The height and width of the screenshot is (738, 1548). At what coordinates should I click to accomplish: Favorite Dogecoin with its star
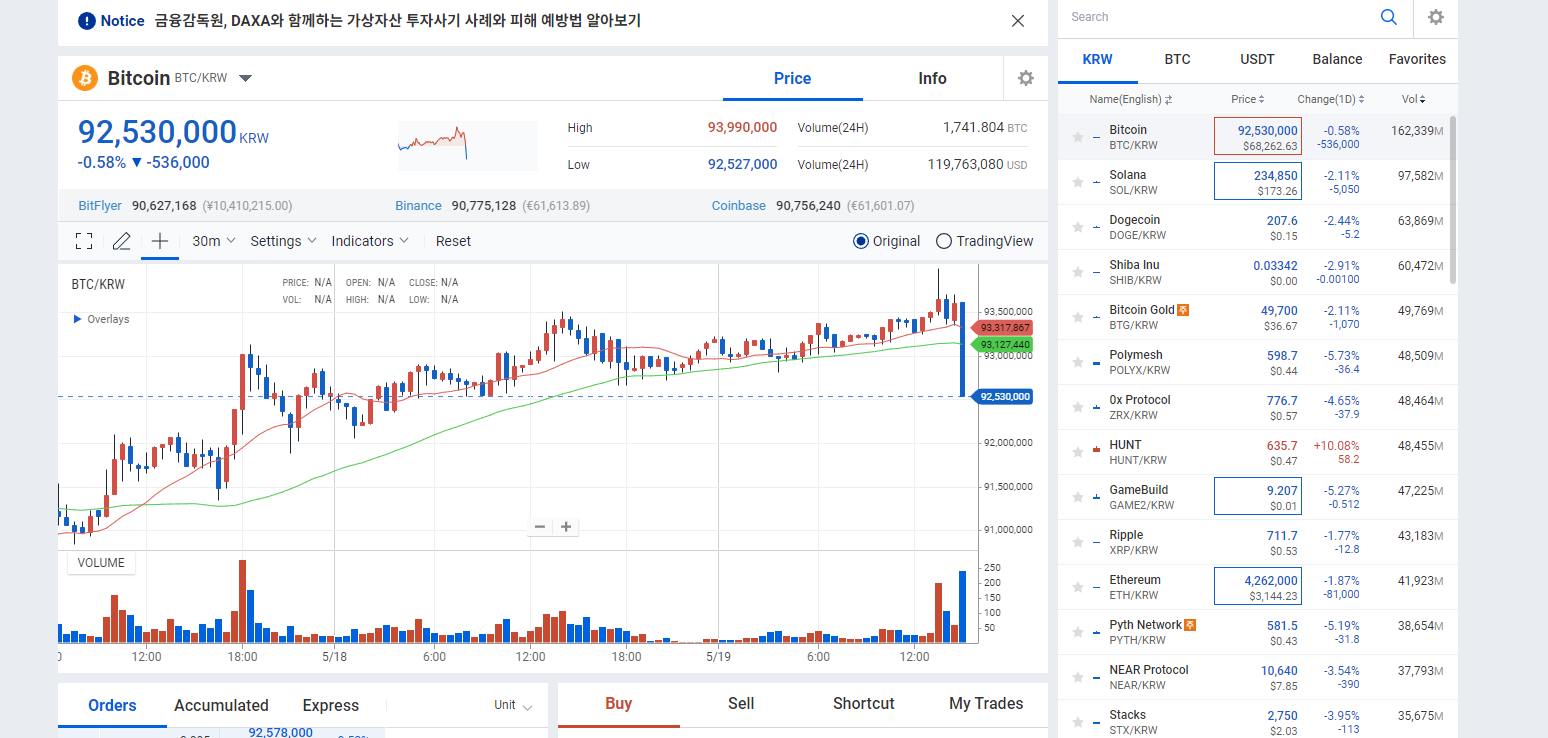1078,227
